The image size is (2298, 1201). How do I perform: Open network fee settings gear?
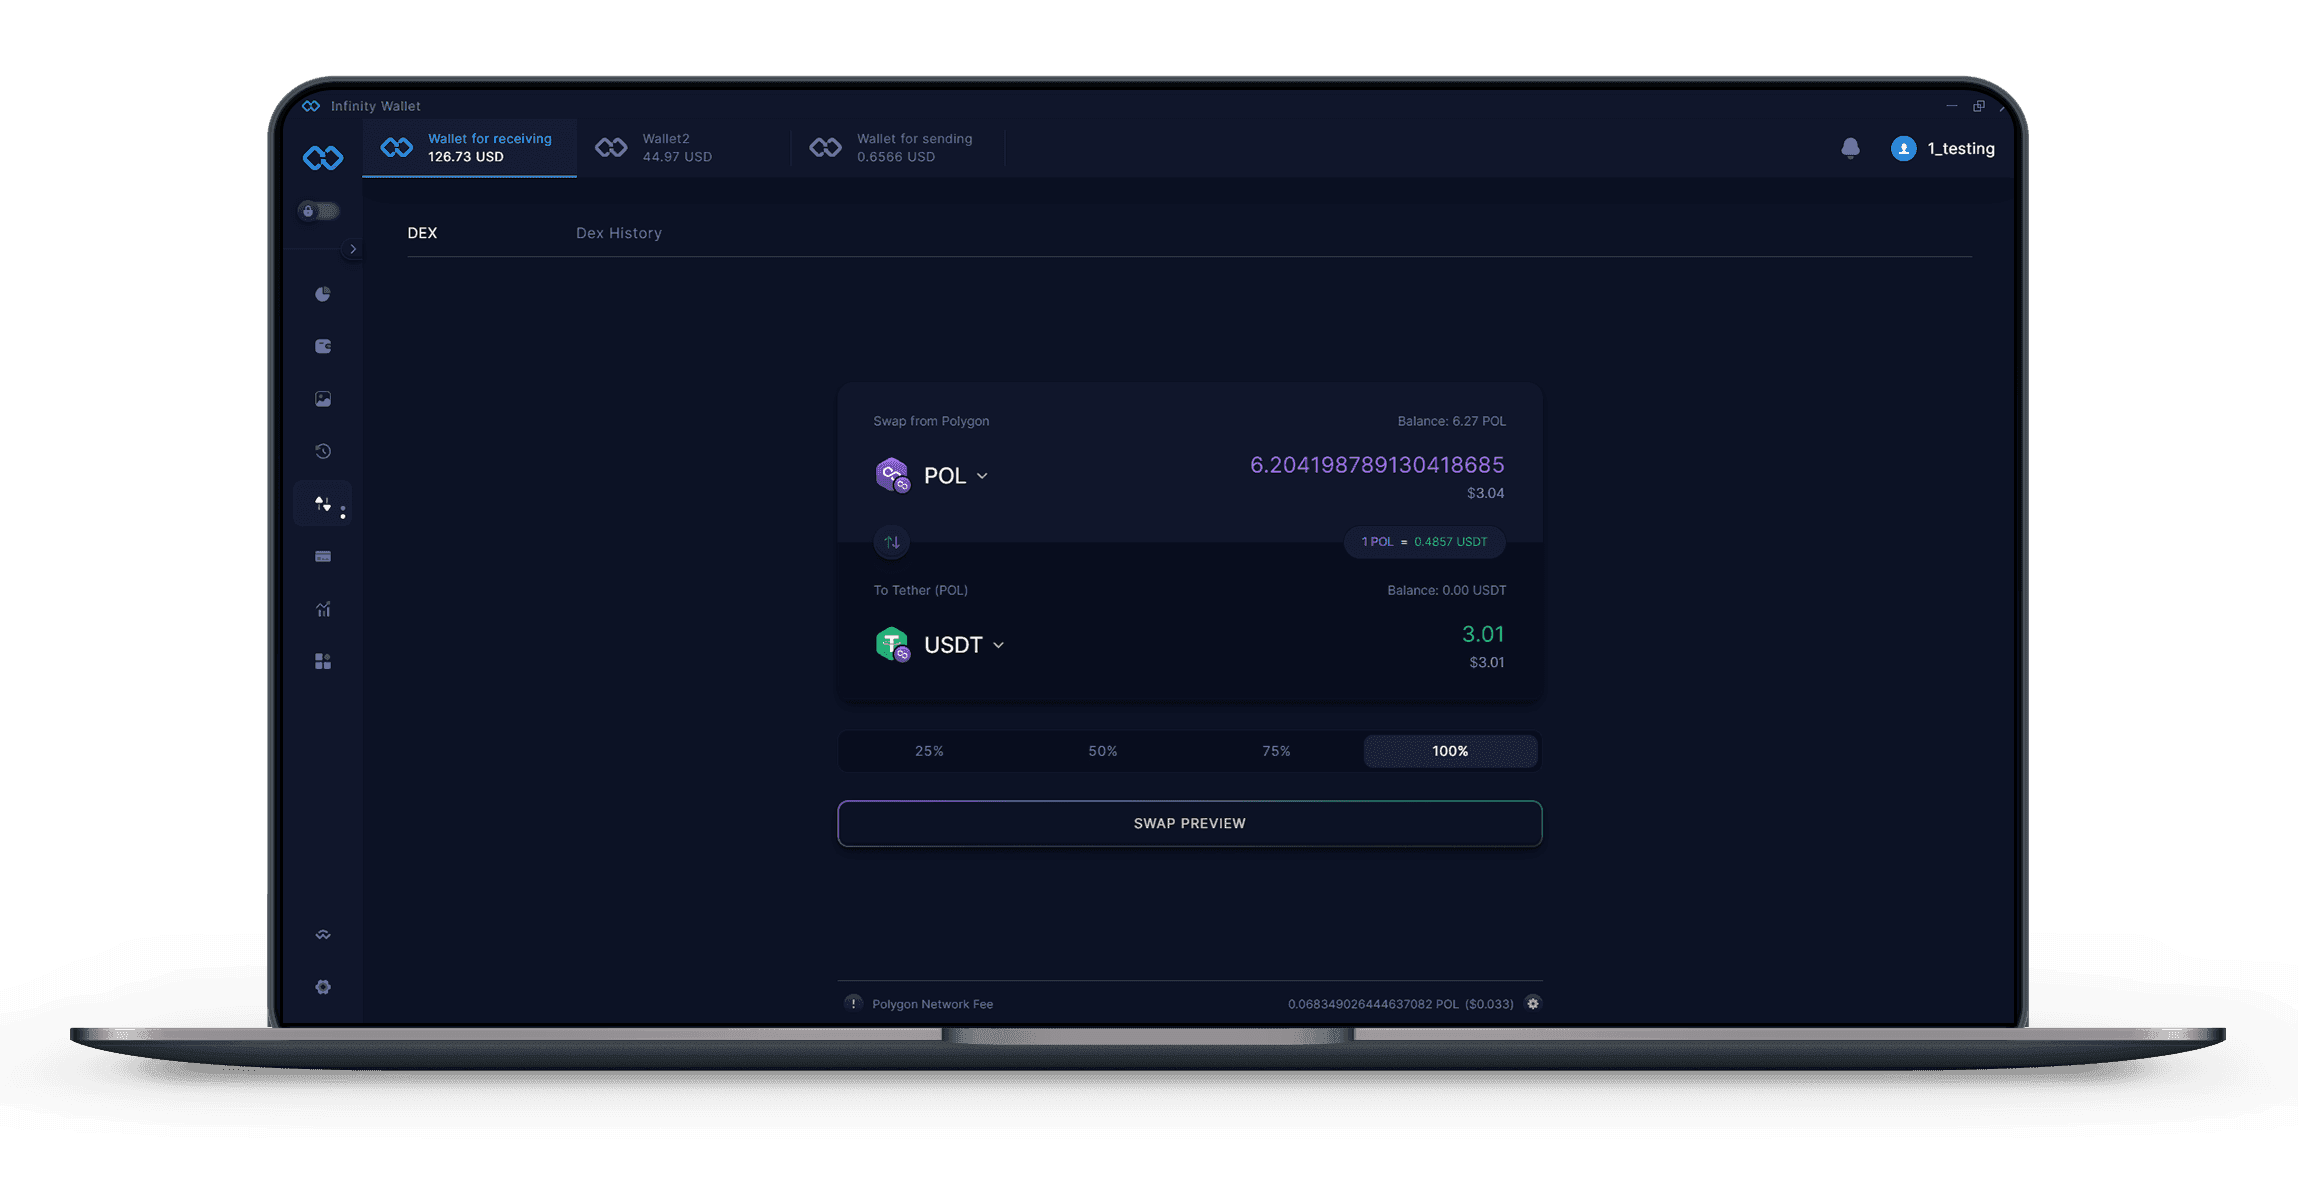tap(1533, 1003)
